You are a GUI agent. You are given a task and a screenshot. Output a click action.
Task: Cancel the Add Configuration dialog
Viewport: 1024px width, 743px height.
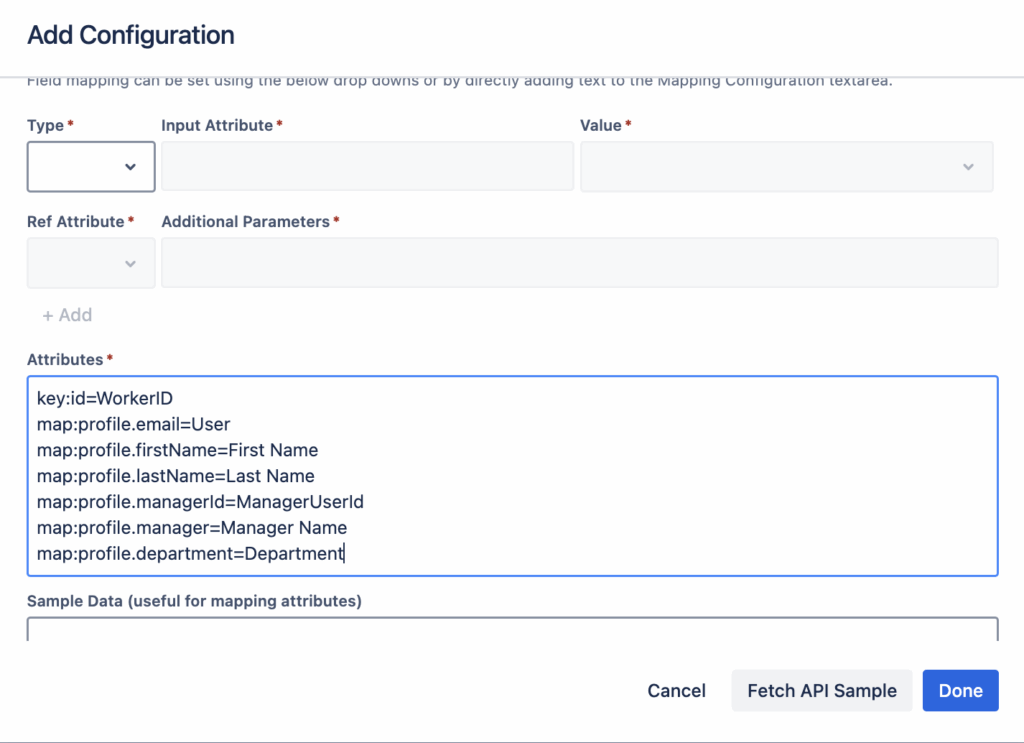pyautogui.click(x=676, y=690)
